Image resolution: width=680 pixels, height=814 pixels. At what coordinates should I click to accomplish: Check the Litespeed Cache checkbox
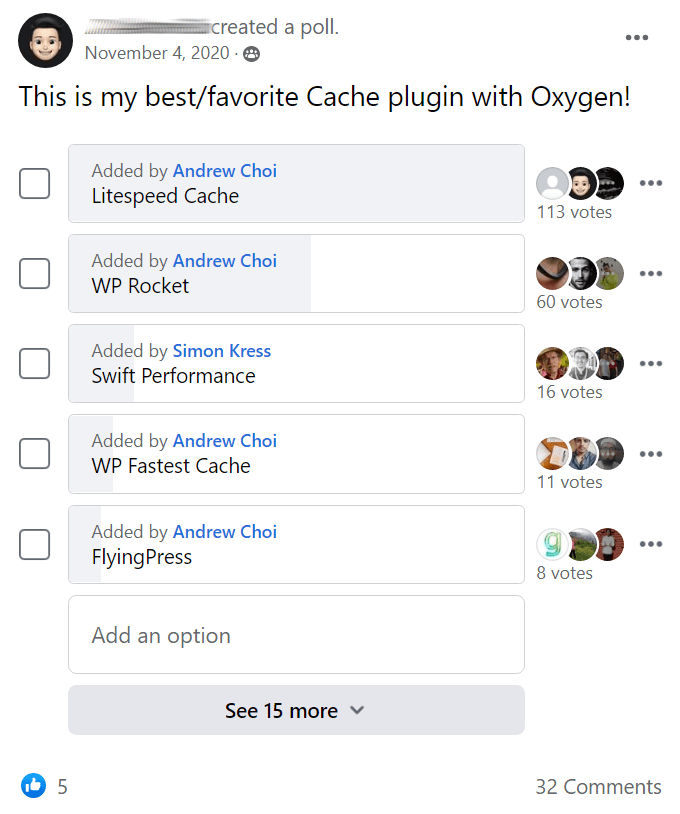(x=34, y=183)
